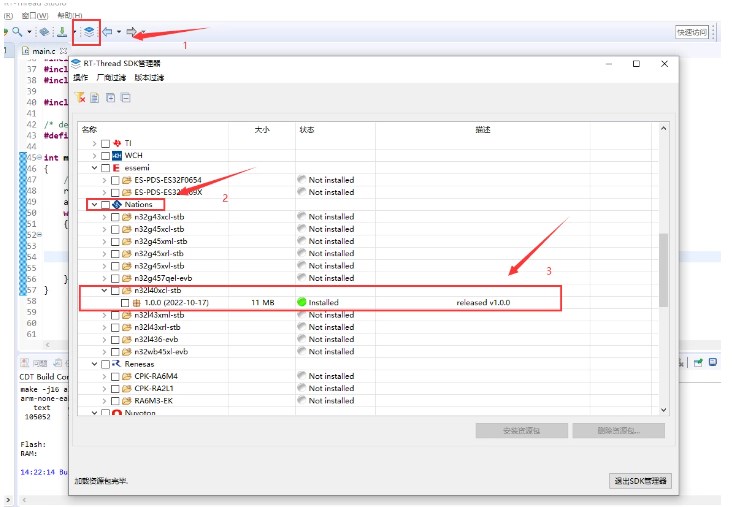Click the 状态 column header
This screenshot has width=742, height=507.
307,129
